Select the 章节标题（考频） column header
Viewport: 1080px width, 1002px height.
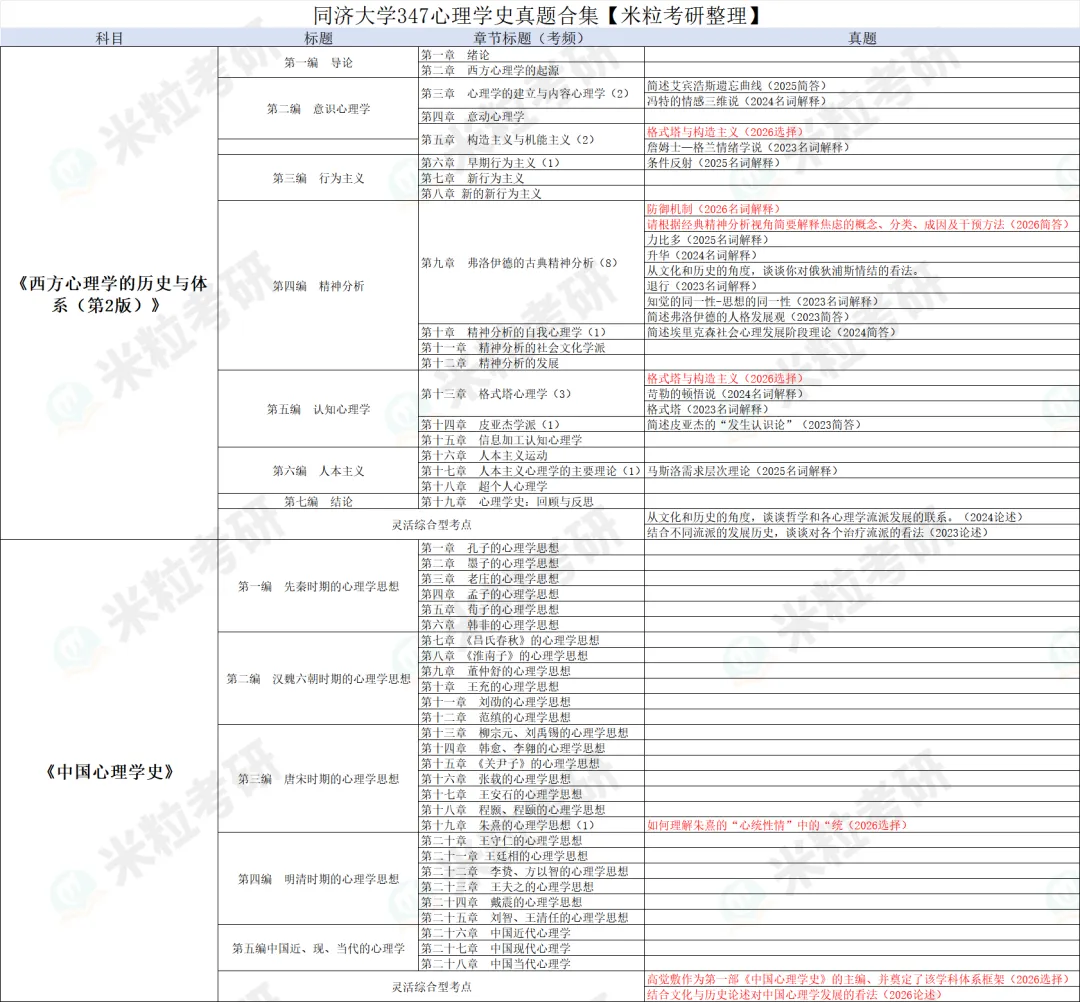tap(529, 38)
